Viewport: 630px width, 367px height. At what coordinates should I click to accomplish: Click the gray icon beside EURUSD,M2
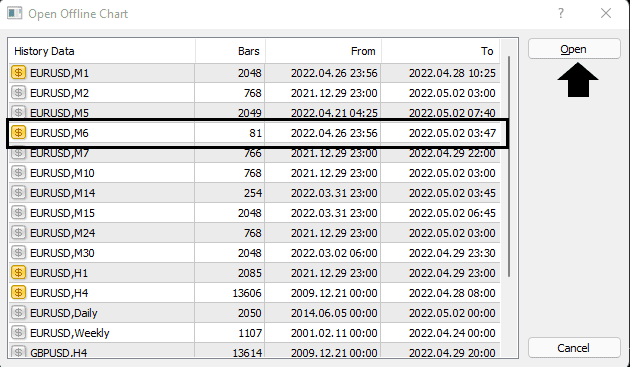point(18,93)
